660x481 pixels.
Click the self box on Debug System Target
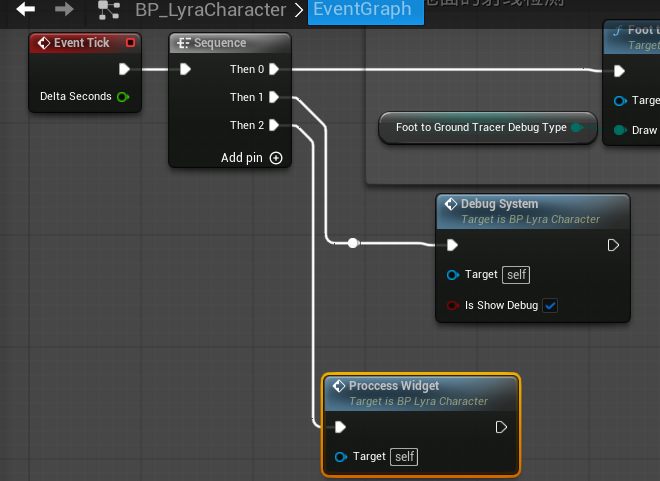tap(516, 275)
